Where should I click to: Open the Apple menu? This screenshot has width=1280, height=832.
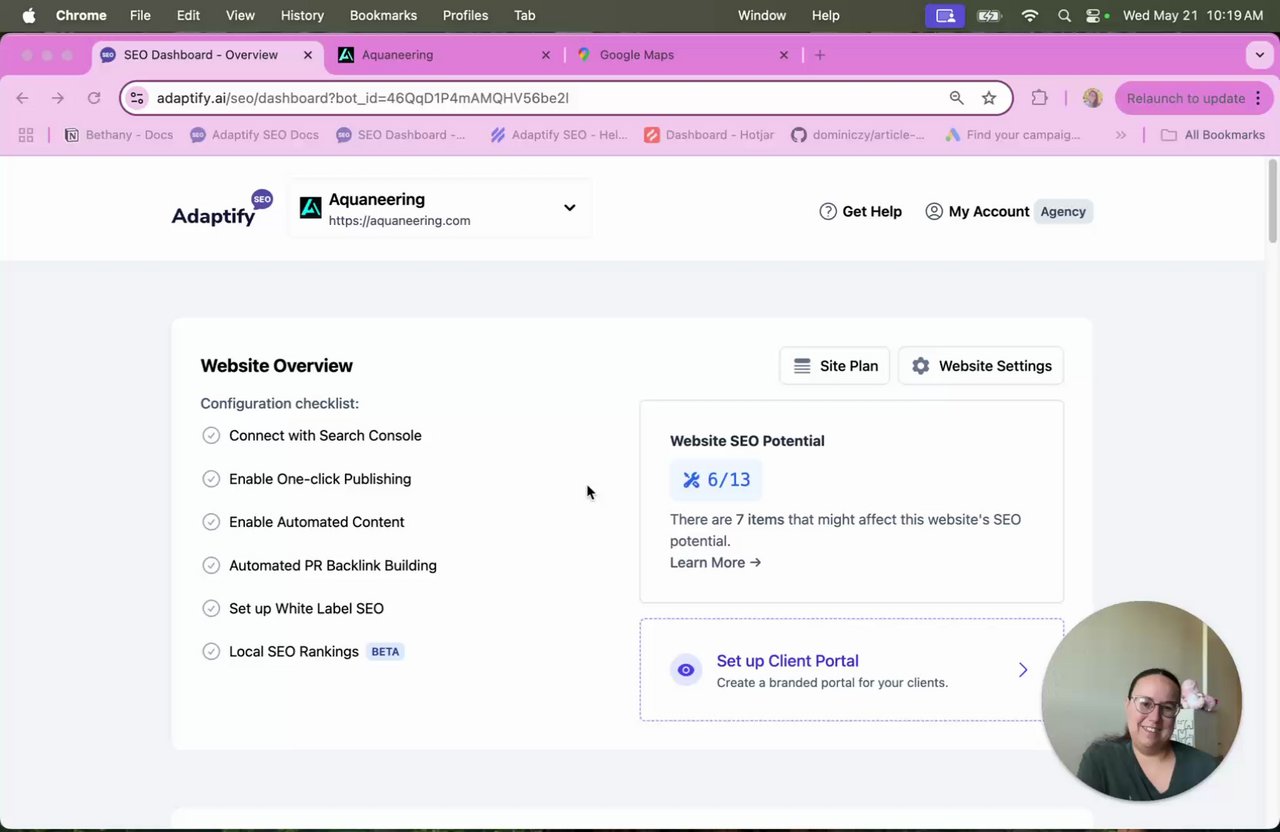tap(28, 15)
